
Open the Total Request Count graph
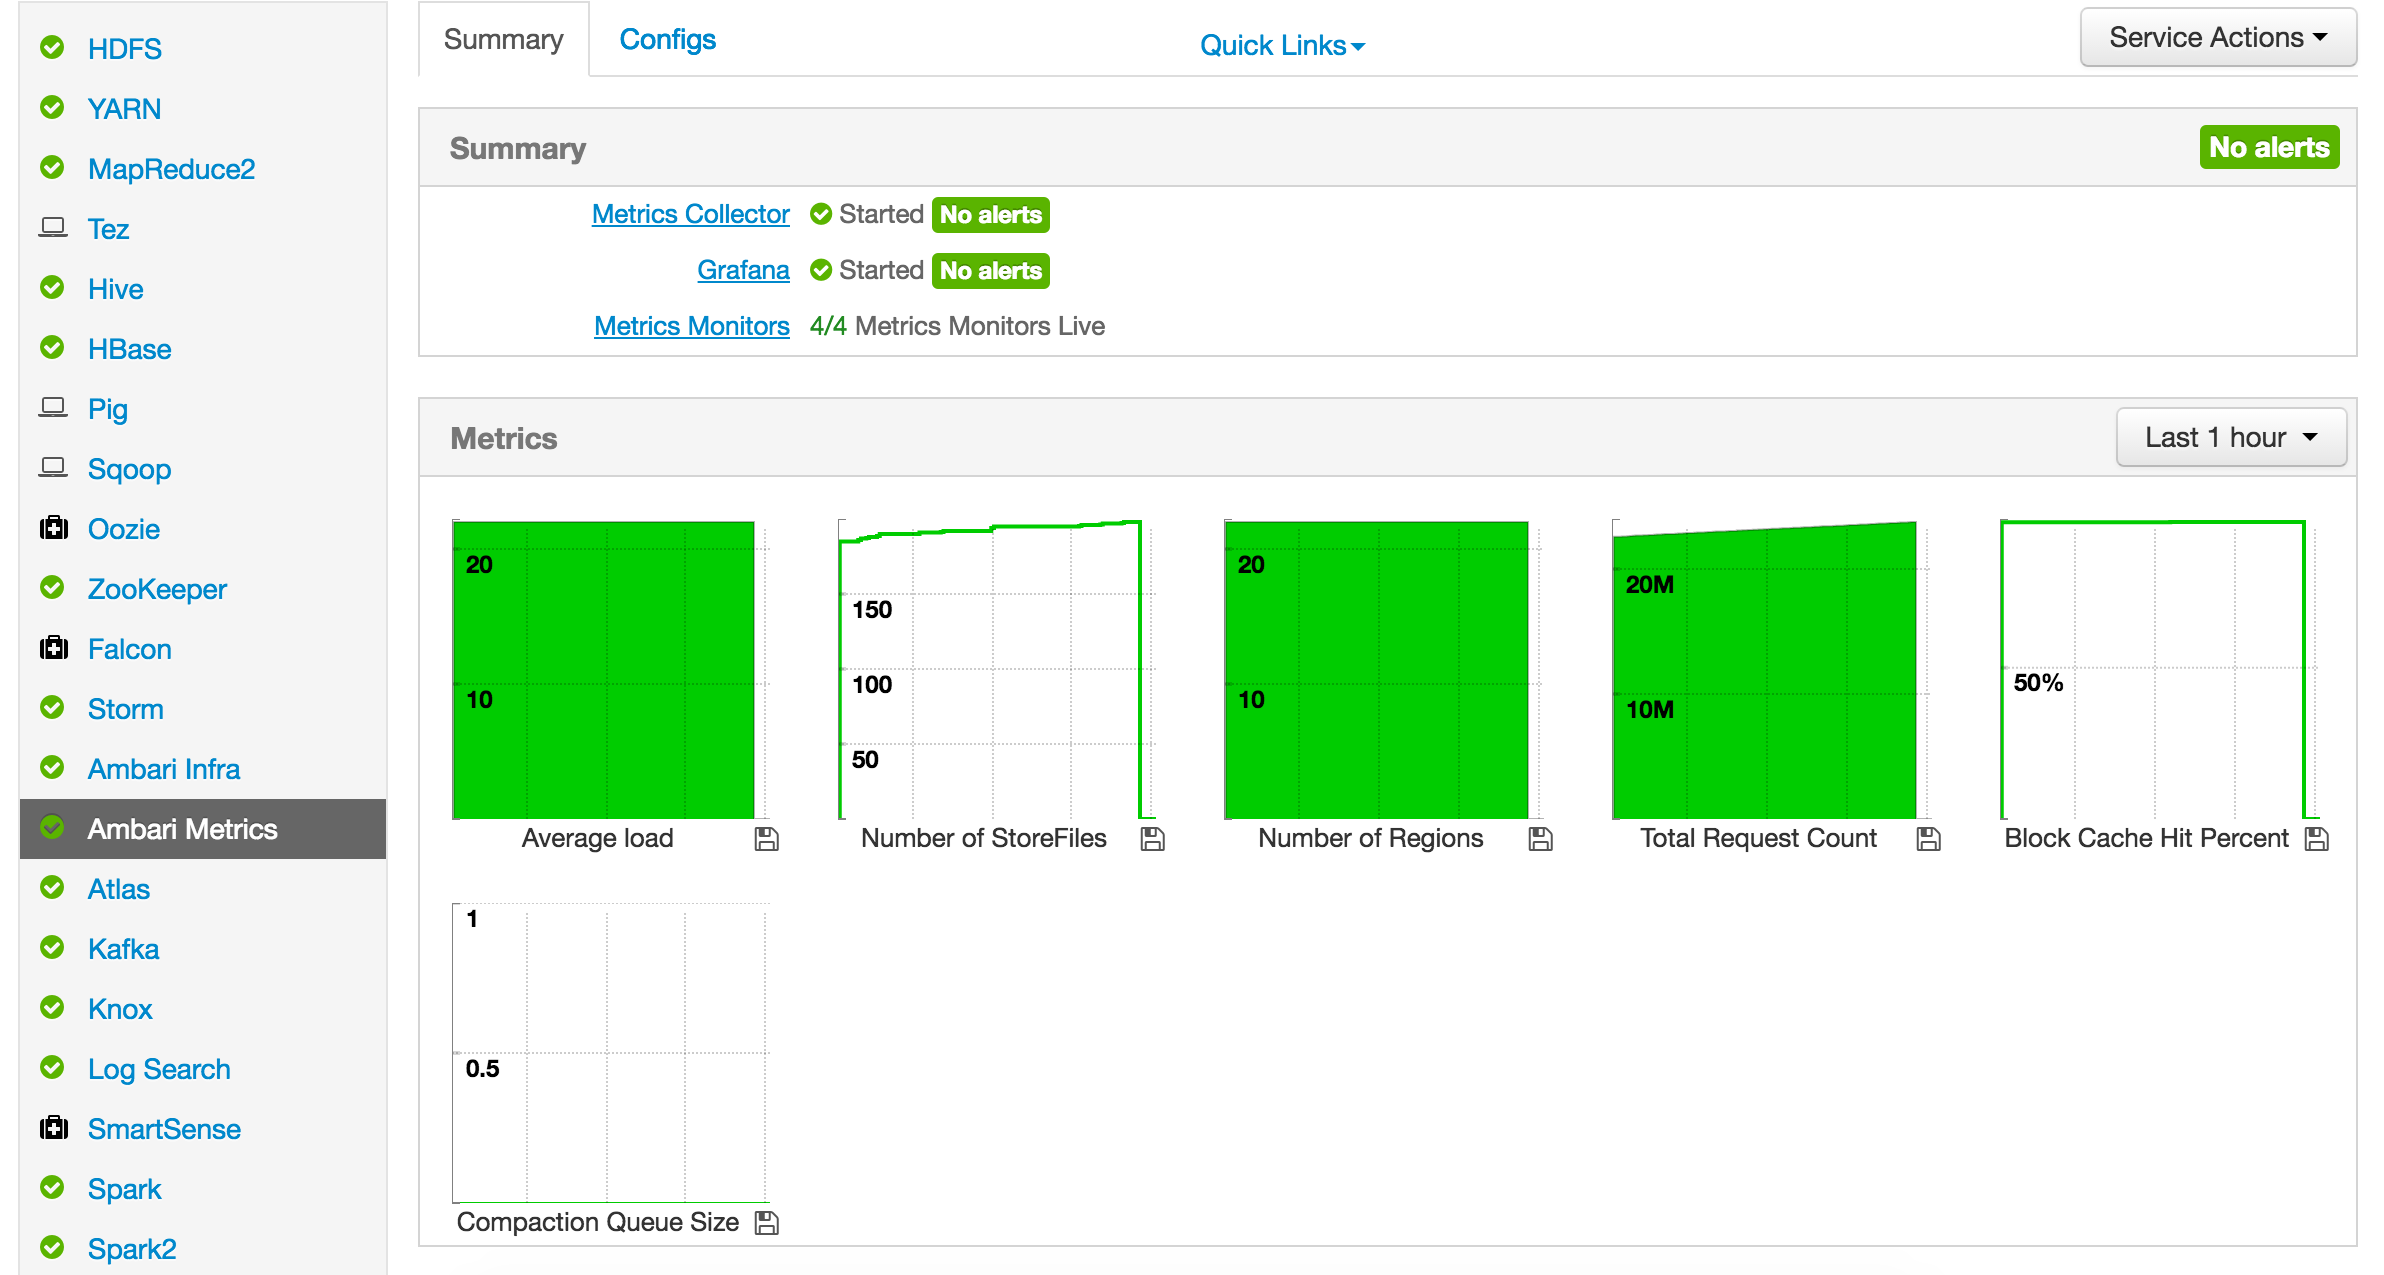coord(1764,670)
